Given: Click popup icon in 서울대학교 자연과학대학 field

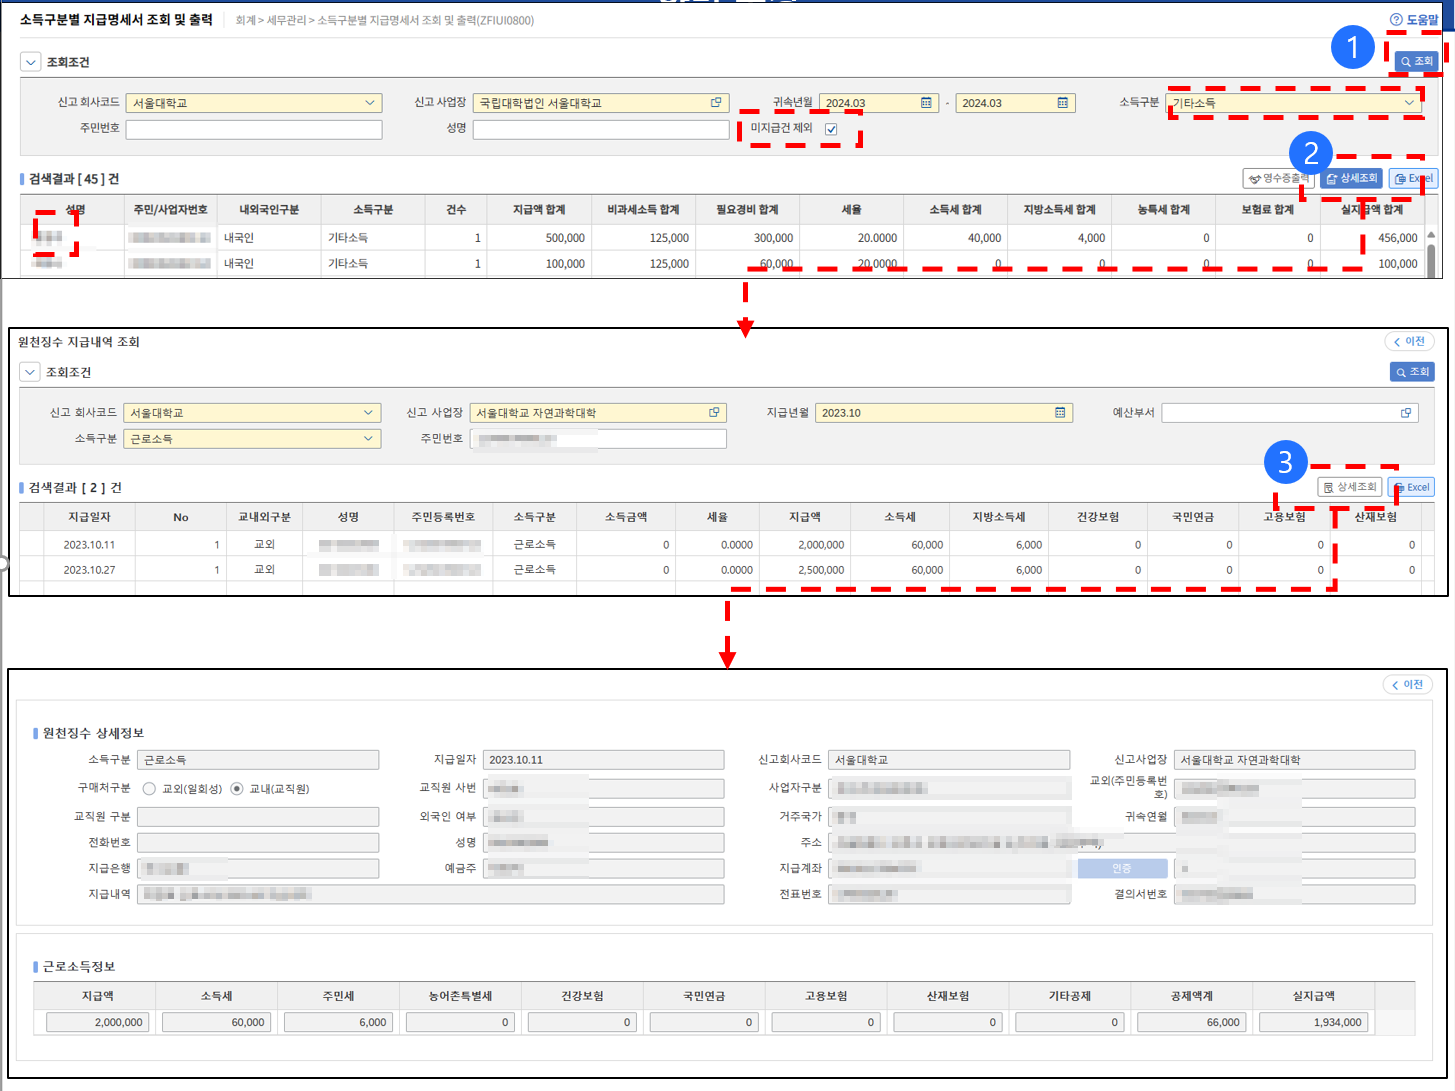Looking at the screenshot, I should coord(714,413).
